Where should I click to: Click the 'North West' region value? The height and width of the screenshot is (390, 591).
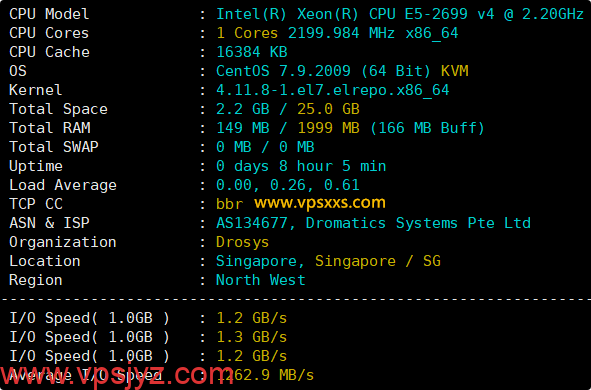pyautogui.click(x=260, y=280)
